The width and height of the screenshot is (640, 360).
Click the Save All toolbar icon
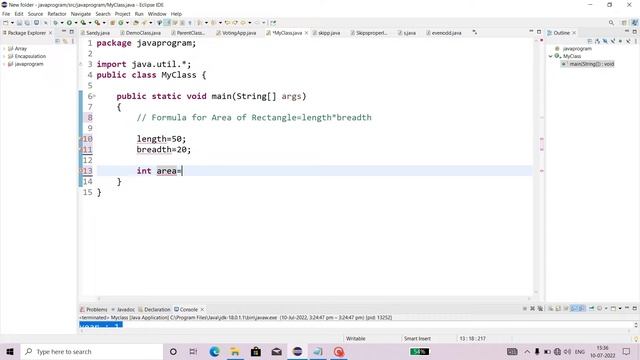tap(27, 23)
